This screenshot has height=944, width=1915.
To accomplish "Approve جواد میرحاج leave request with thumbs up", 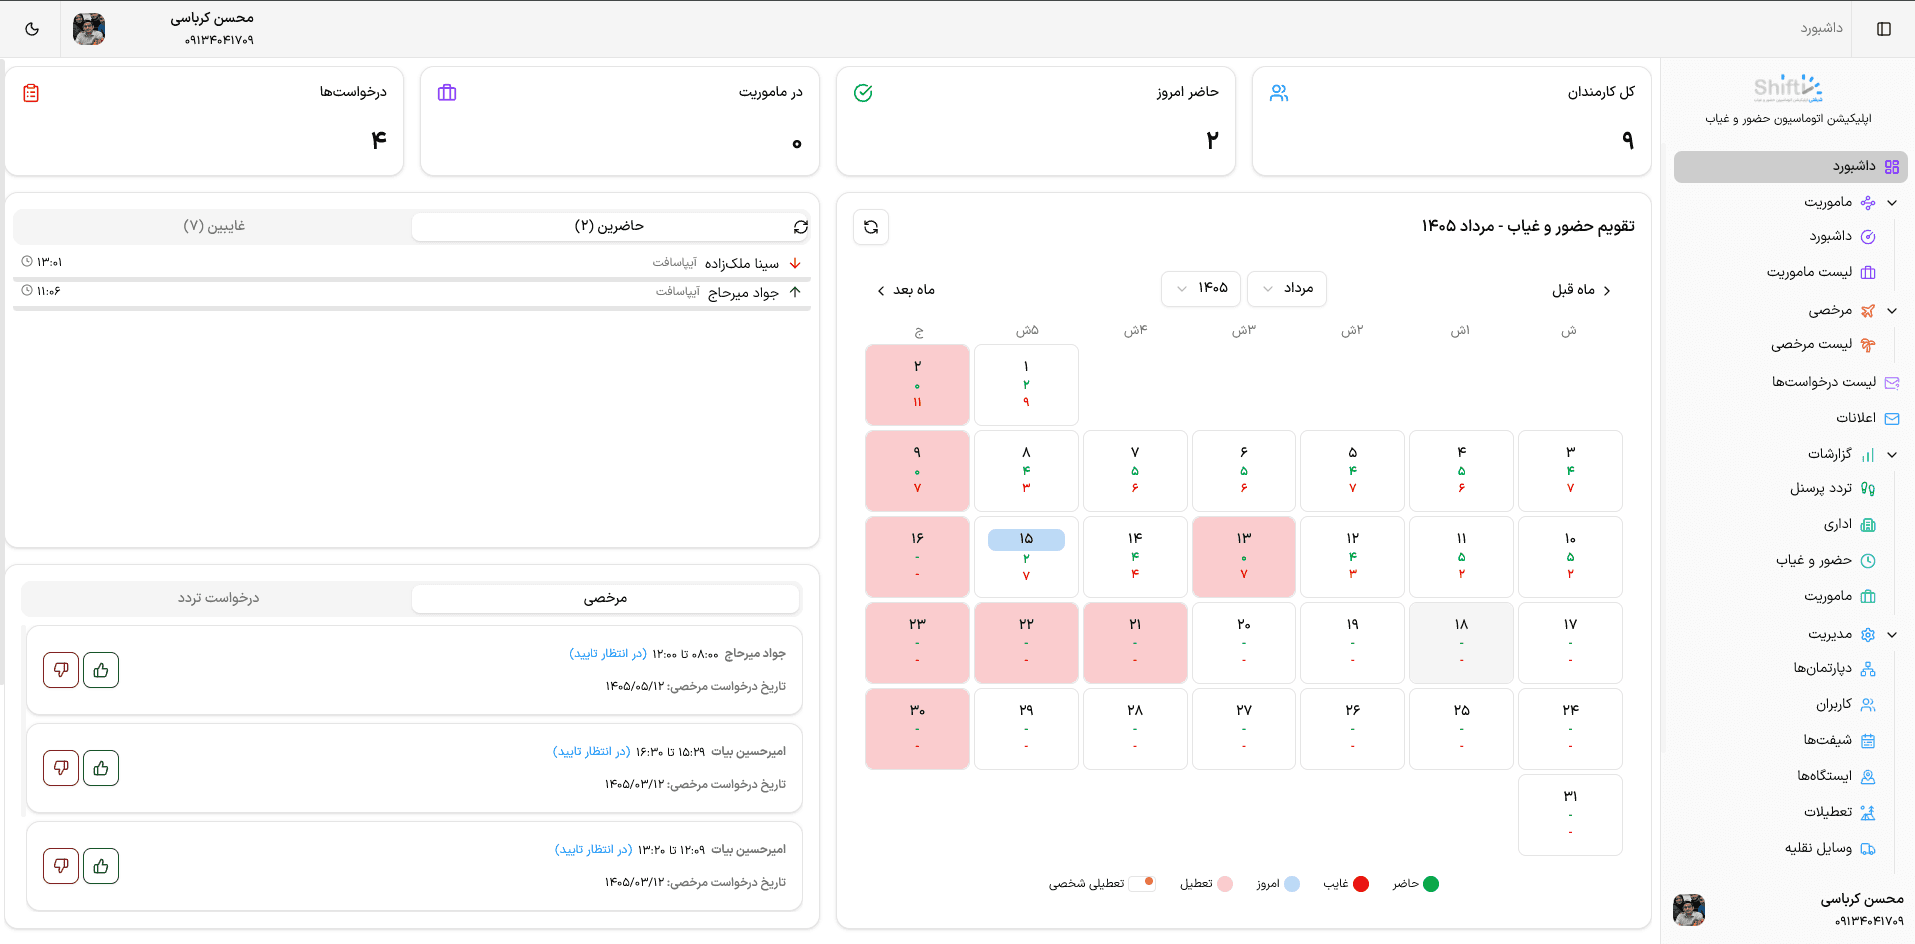I will click(x=101, y=670).
